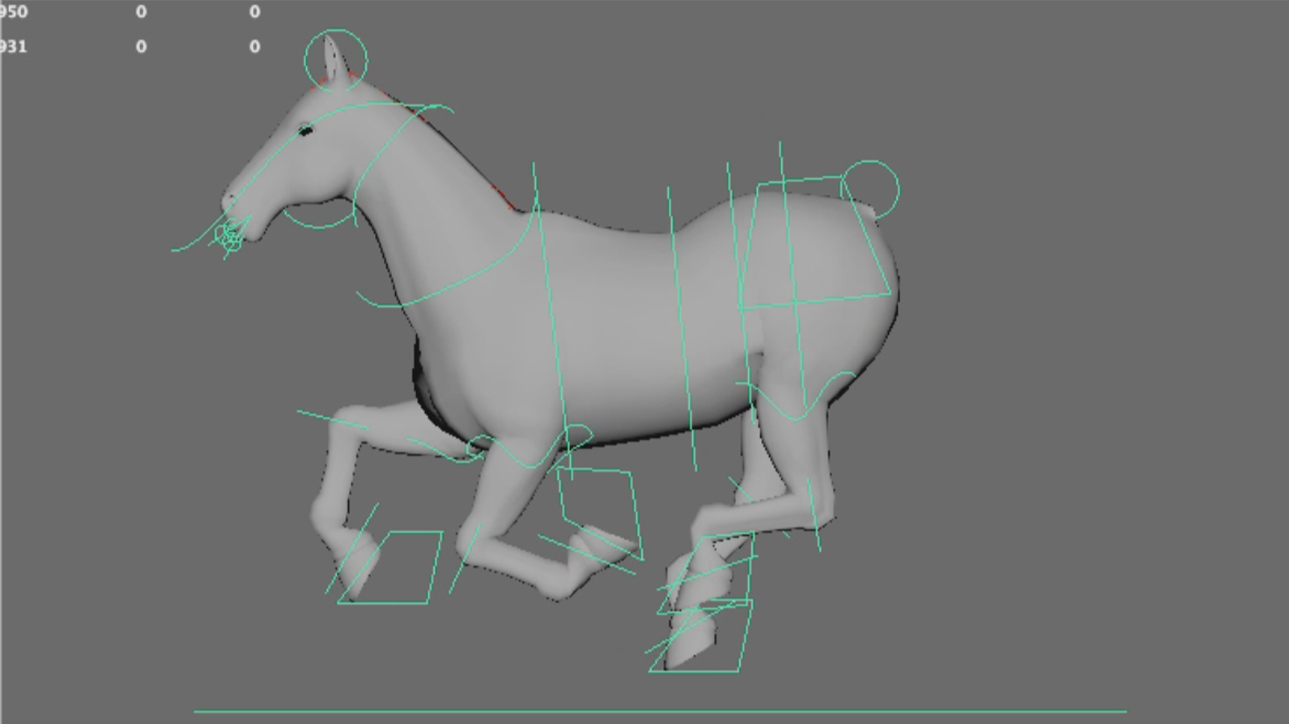Select the jaw curve control under the chin
1289x724 pixels.
point(318,226)
